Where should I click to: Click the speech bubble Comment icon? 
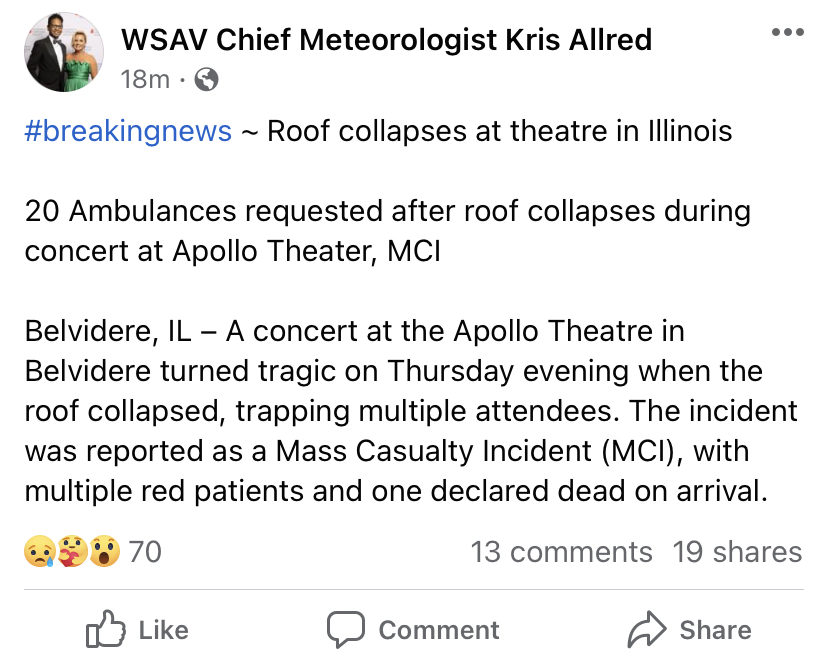pos(346,629)
